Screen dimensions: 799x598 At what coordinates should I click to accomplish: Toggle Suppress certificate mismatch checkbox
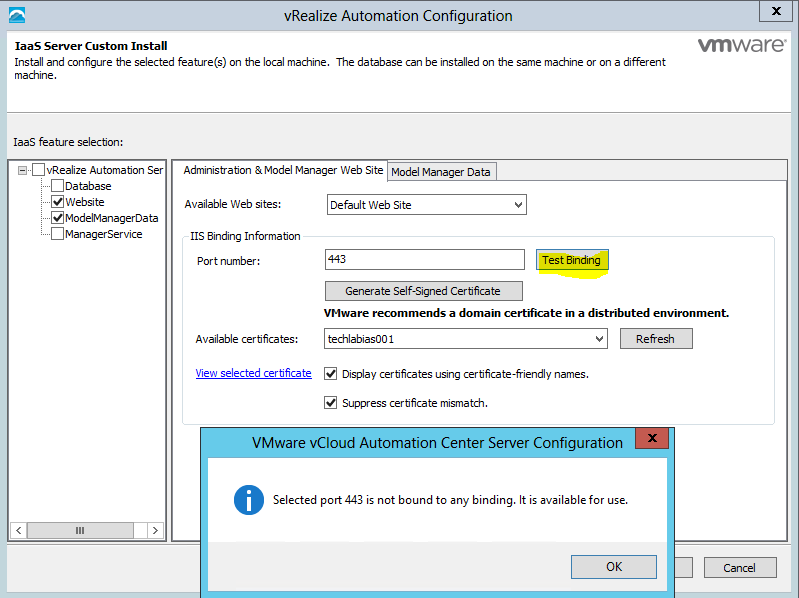(x=331, y=403)
